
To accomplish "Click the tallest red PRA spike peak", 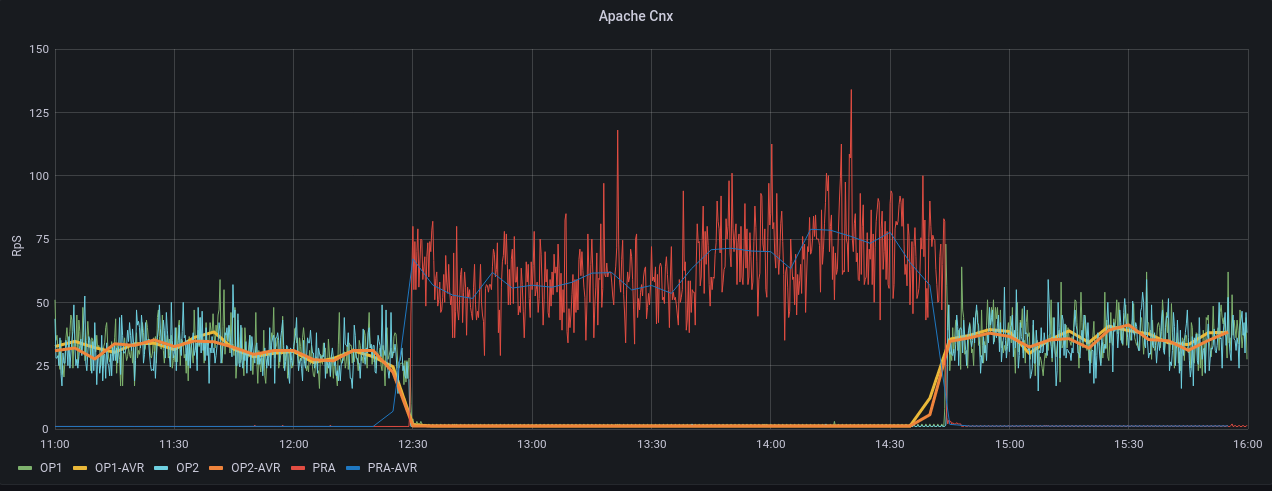I will (x=851, y=91).
